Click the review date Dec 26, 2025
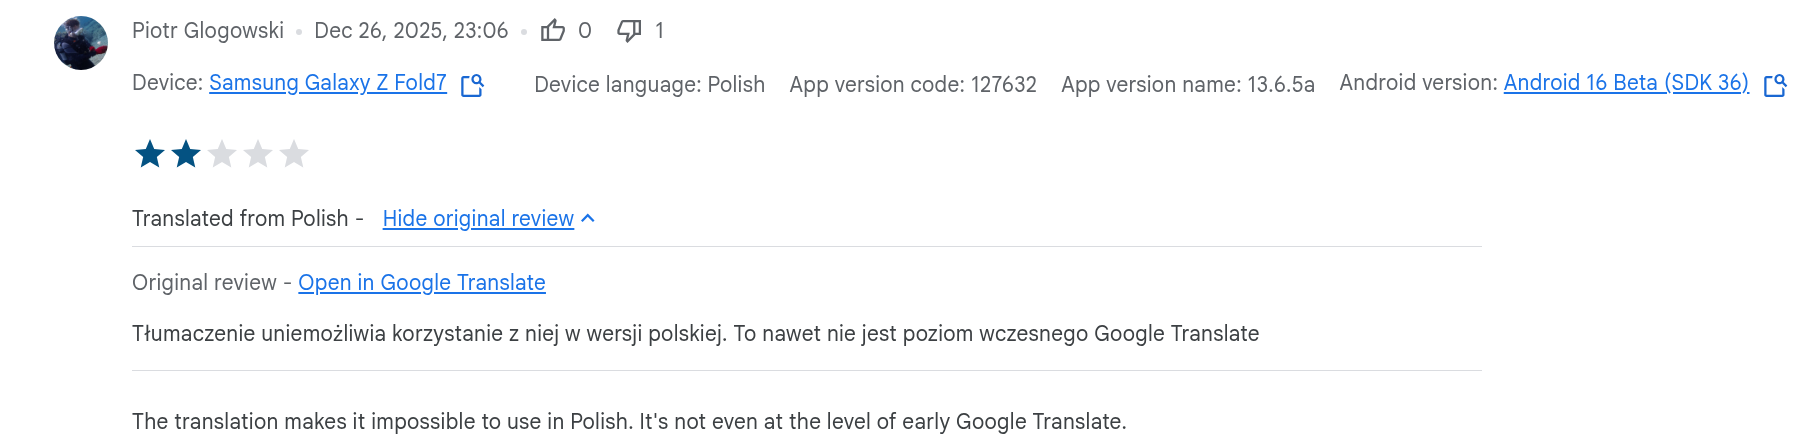Image resolution: width=1809 pixels, height=444 pixels. coord(411,31)
